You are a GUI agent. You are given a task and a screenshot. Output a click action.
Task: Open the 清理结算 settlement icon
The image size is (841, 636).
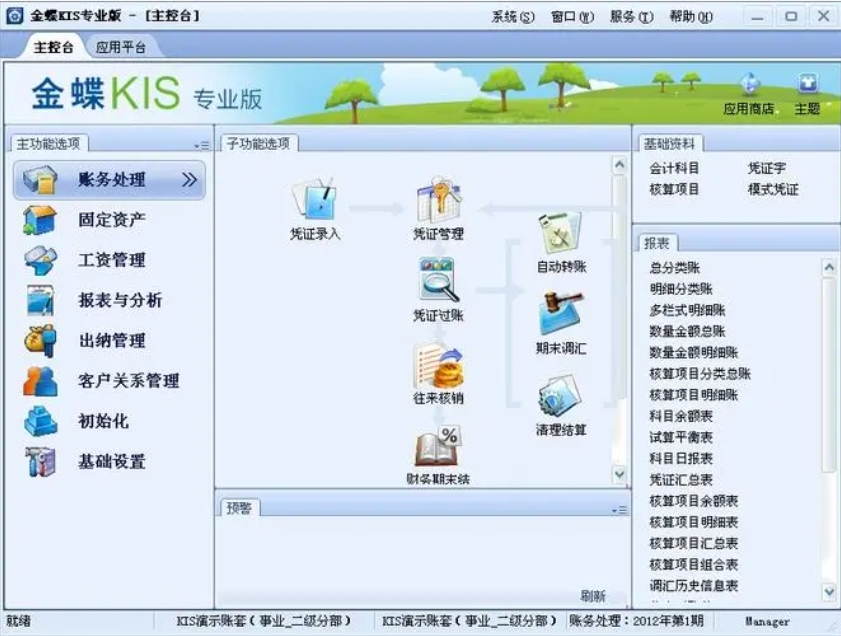point(561,397)
